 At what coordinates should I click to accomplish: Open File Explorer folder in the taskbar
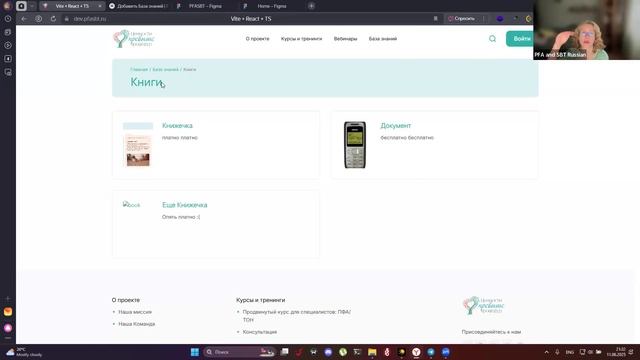click(x=372, y=352)
